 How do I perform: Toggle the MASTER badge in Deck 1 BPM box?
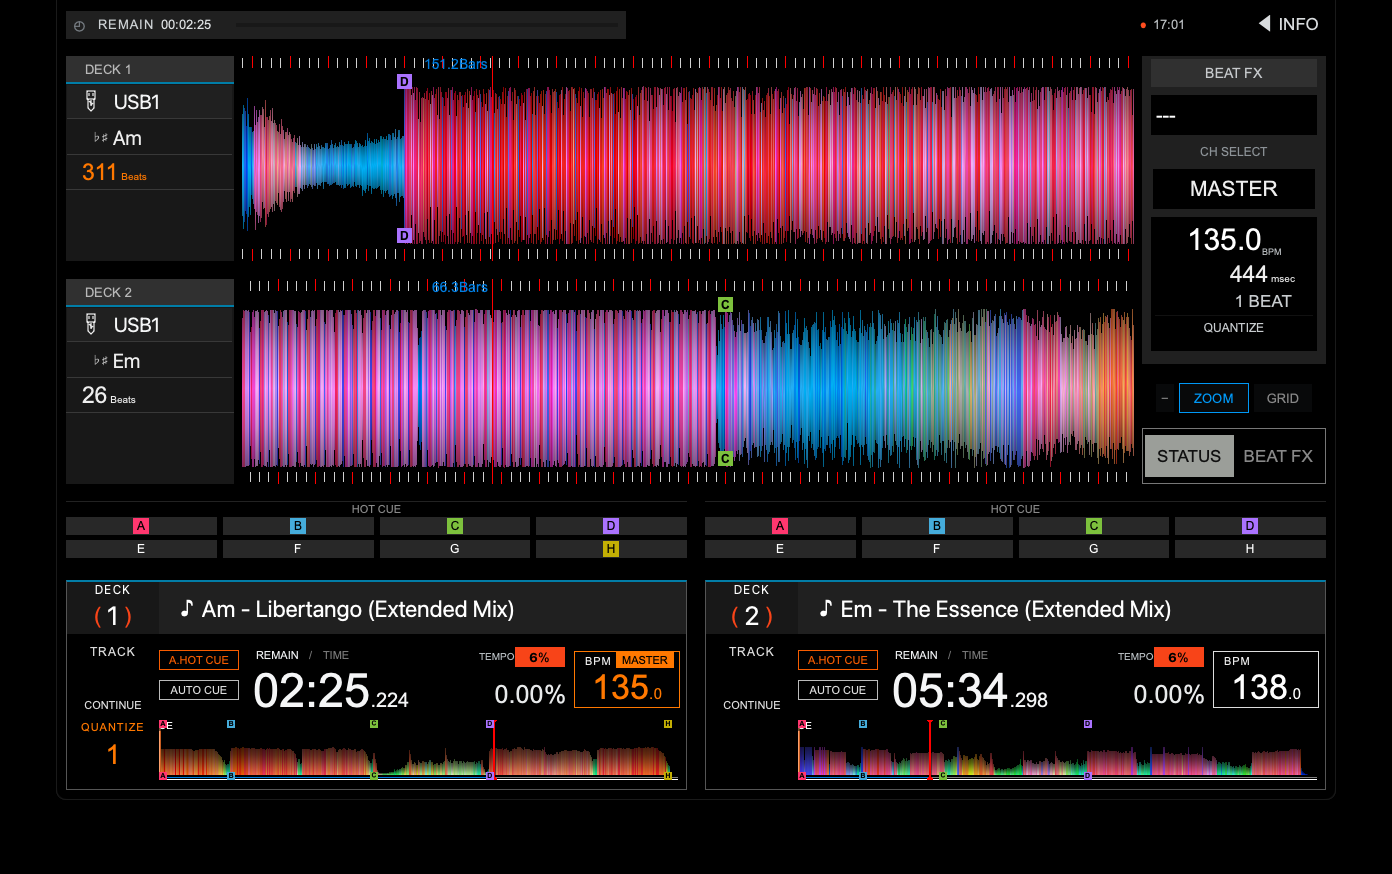(645, 660)
